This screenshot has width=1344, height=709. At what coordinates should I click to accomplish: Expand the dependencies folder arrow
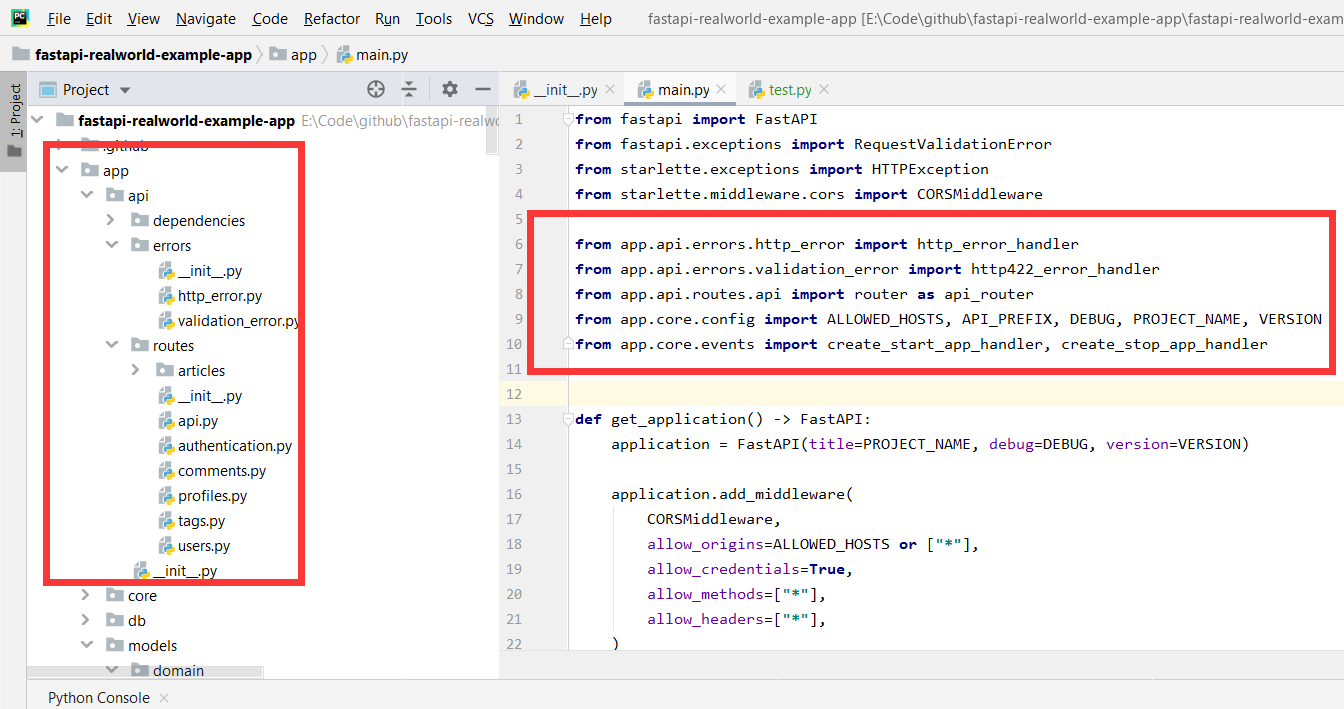tap(112, 221)
